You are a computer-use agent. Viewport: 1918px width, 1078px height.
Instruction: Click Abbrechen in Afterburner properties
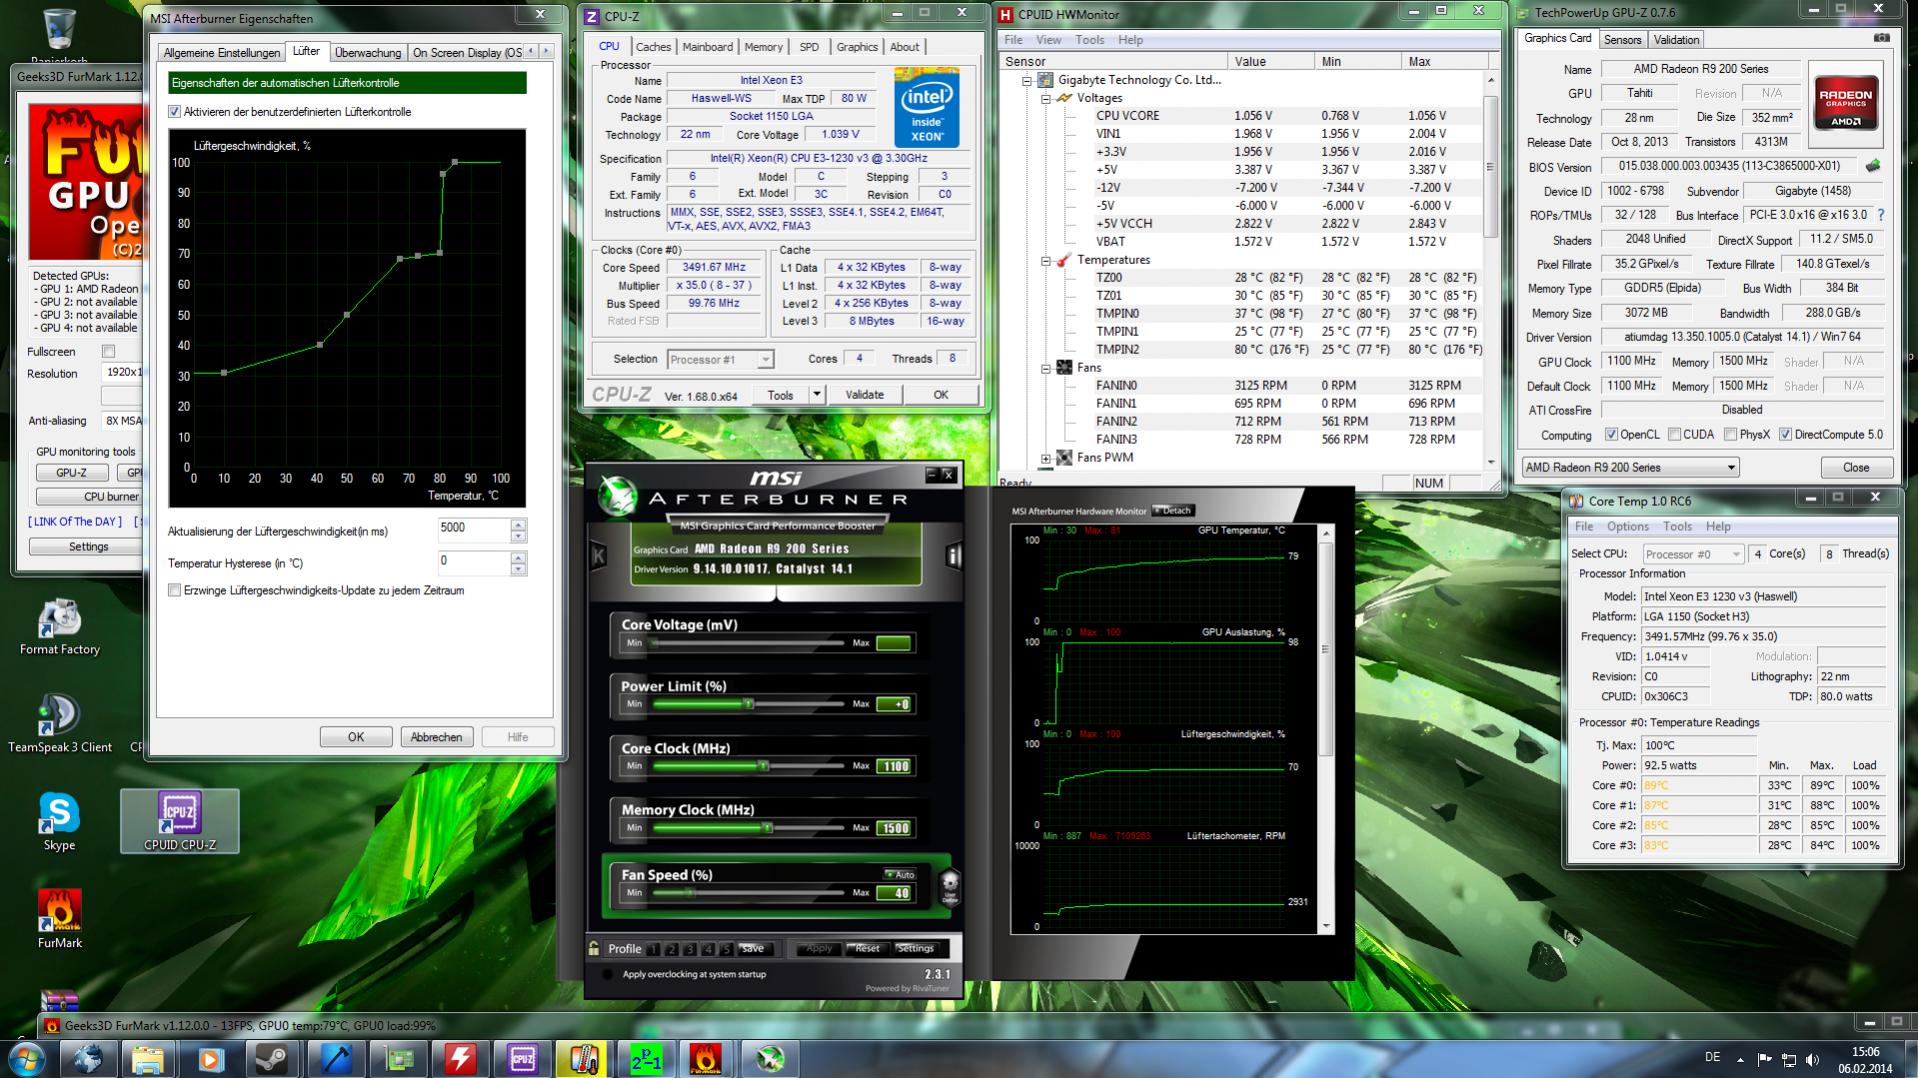(x=436, y=737)
